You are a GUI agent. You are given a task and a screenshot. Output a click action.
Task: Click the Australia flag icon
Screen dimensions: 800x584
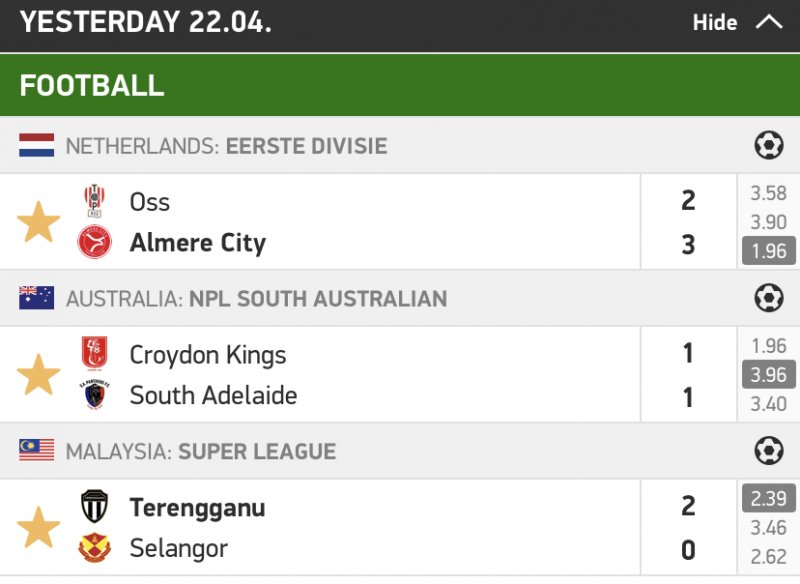tap(36, 298)
